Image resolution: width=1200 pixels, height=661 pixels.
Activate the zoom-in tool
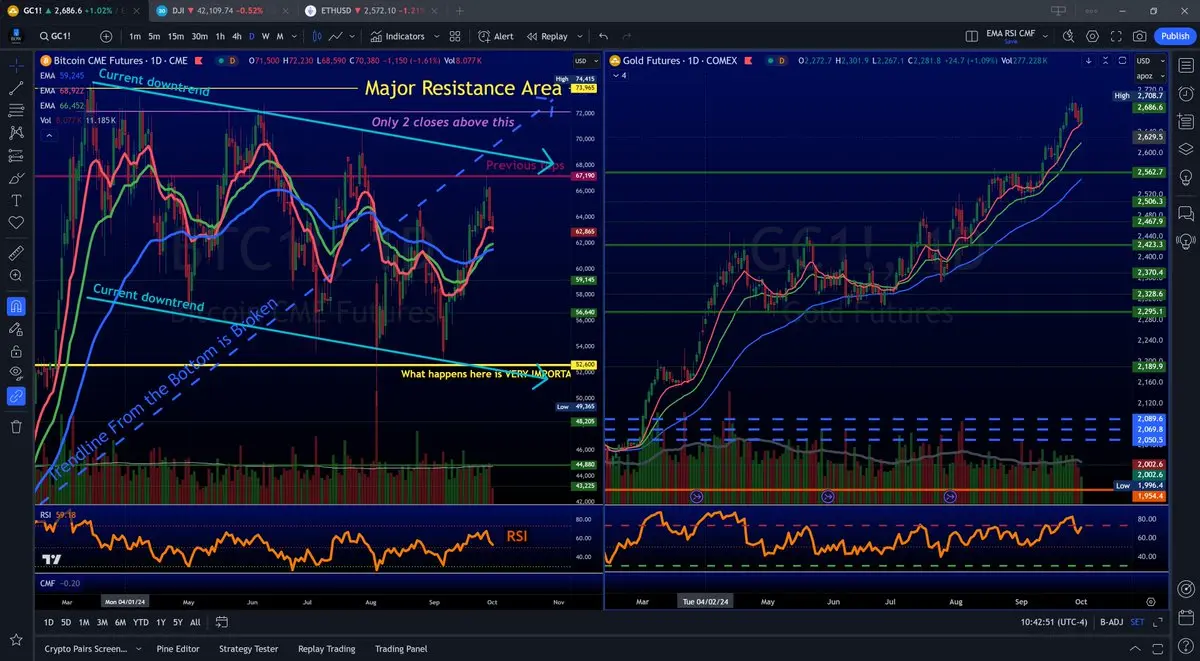click(x=16, y=275)
